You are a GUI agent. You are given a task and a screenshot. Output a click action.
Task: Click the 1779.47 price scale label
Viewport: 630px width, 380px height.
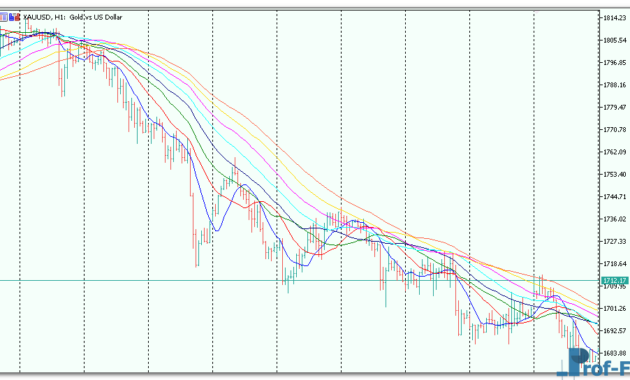click(615, 107)
